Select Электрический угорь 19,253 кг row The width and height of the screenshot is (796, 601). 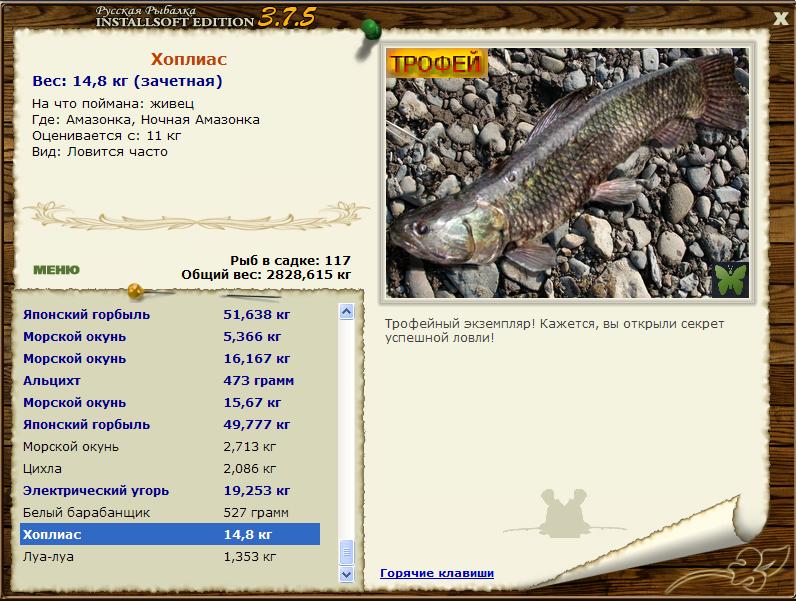pos(170,490)
